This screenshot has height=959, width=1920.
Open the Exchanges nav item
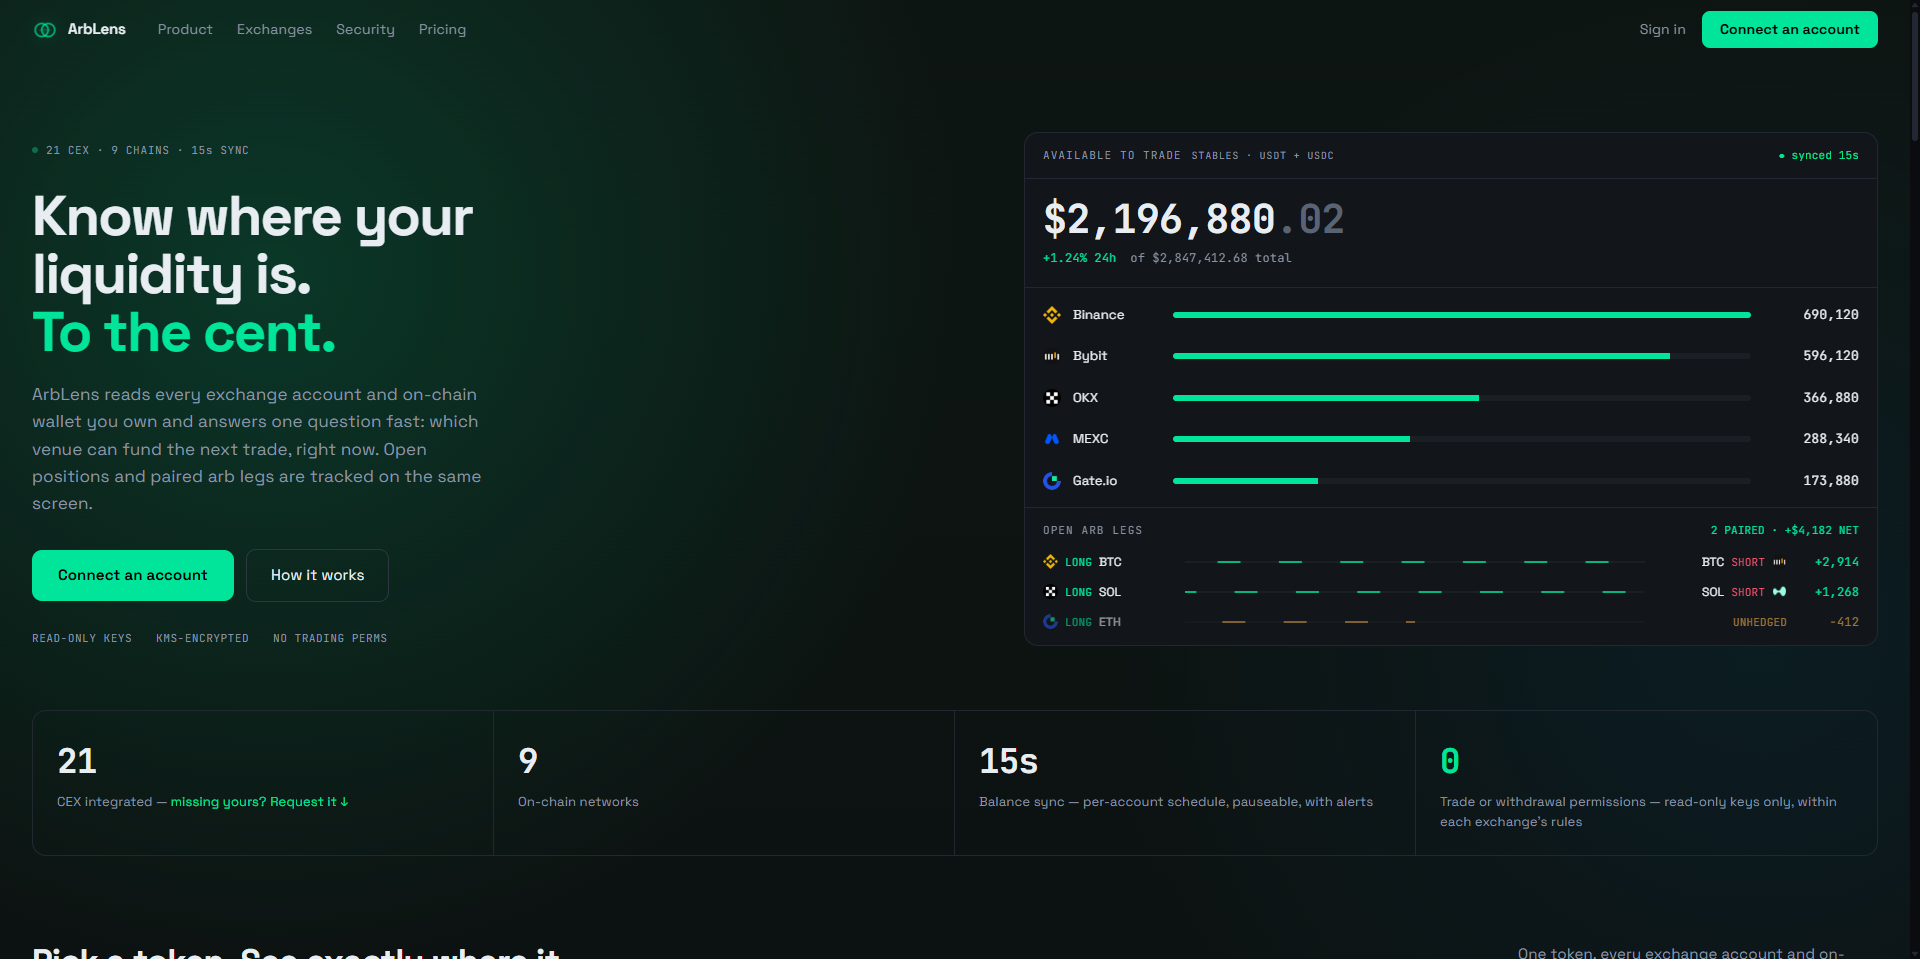pyautogui.click(x=274, y=30)
